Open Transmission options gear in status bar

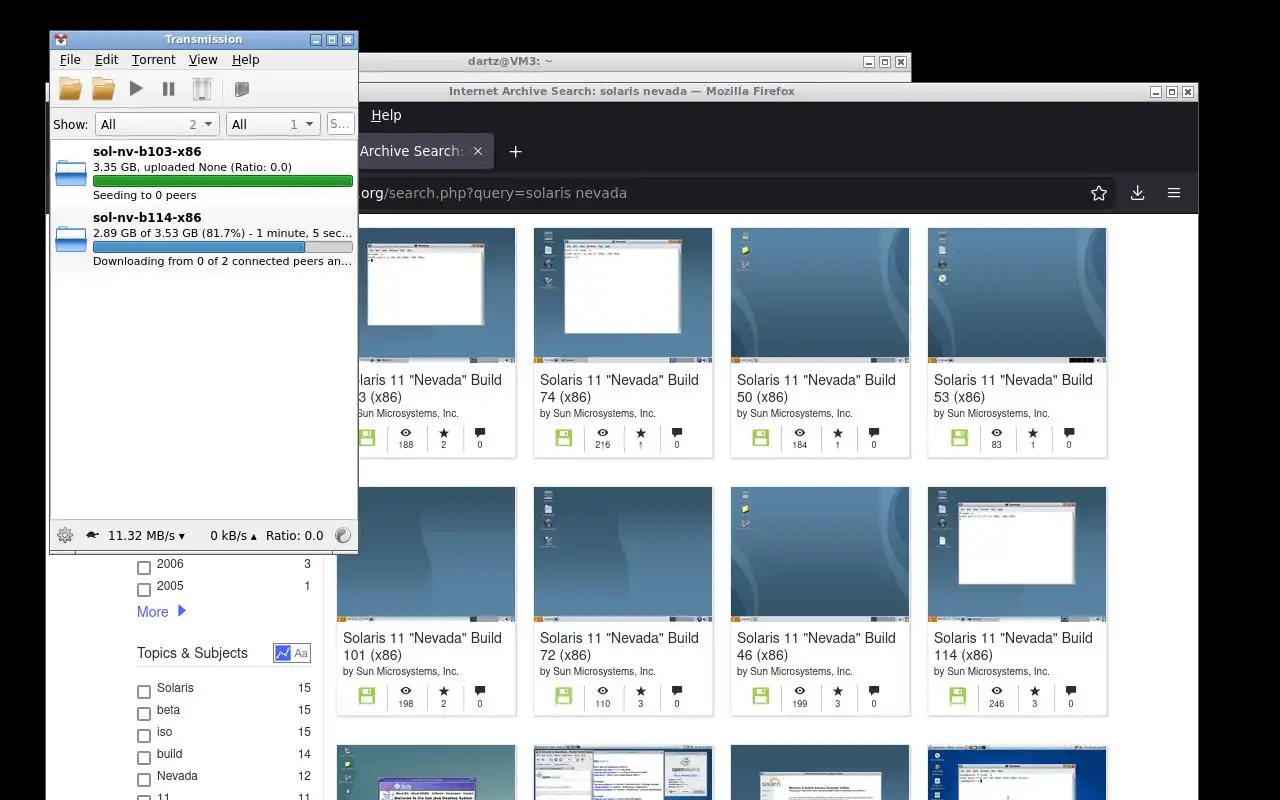65,535
